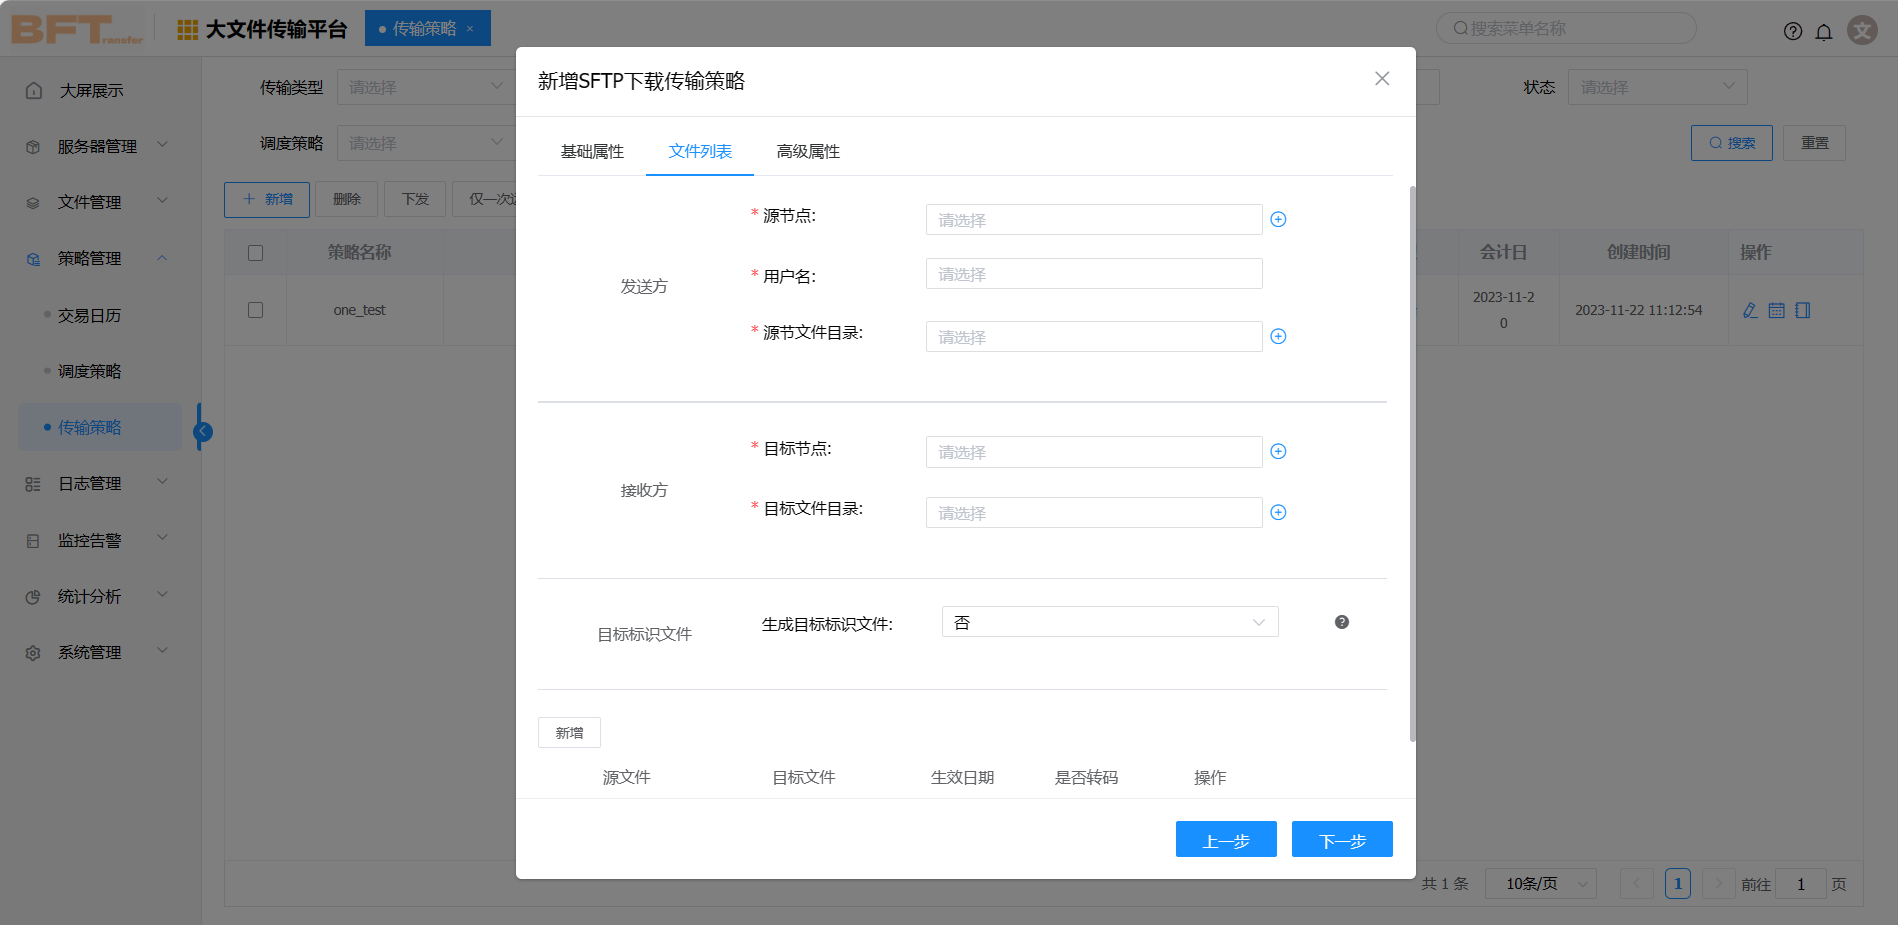This screenshot has height=925, width=1898.
Task: Click the 统计分析 pie chart icon
Action: coord(33,597)
